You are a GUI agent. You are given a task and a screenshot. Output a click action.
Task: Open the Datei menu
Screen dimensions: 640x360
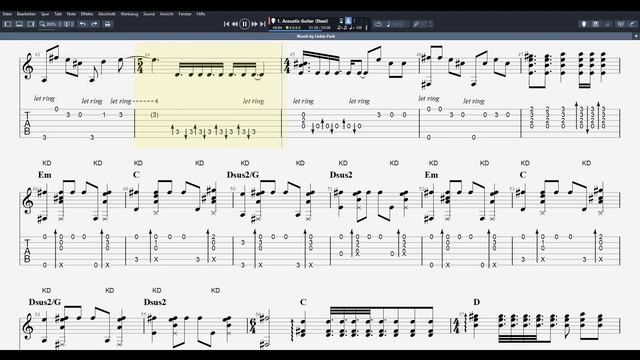point(7,14)
